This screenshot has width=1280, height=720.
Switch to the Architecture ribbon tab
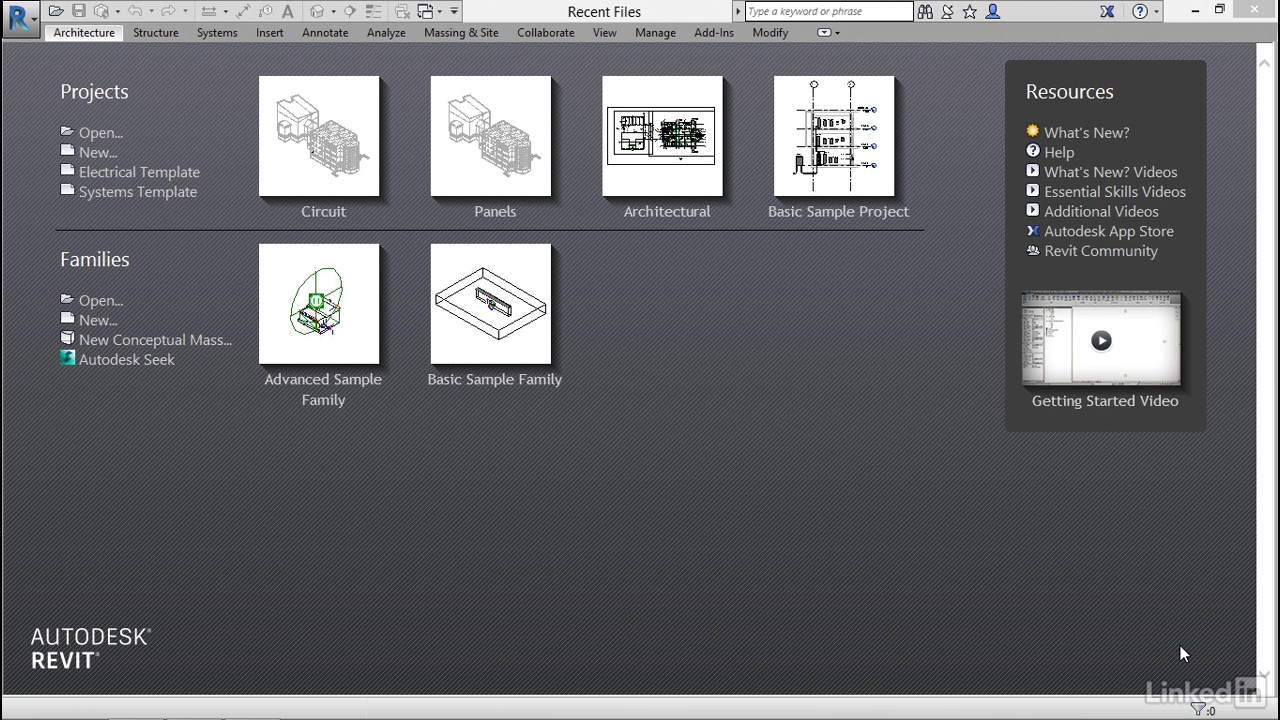pos(84,33)
